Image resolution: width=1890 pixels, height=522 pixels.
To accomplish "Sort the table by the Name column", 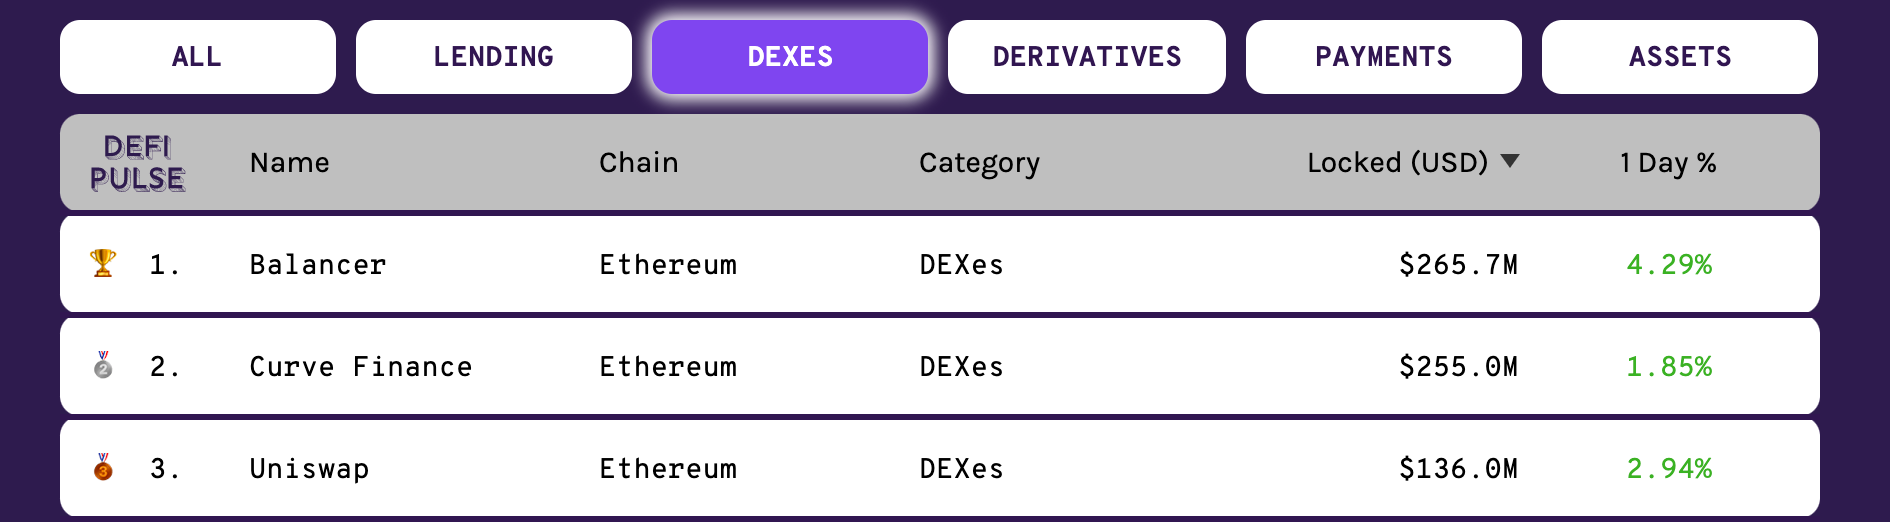I will click(290, 162).
